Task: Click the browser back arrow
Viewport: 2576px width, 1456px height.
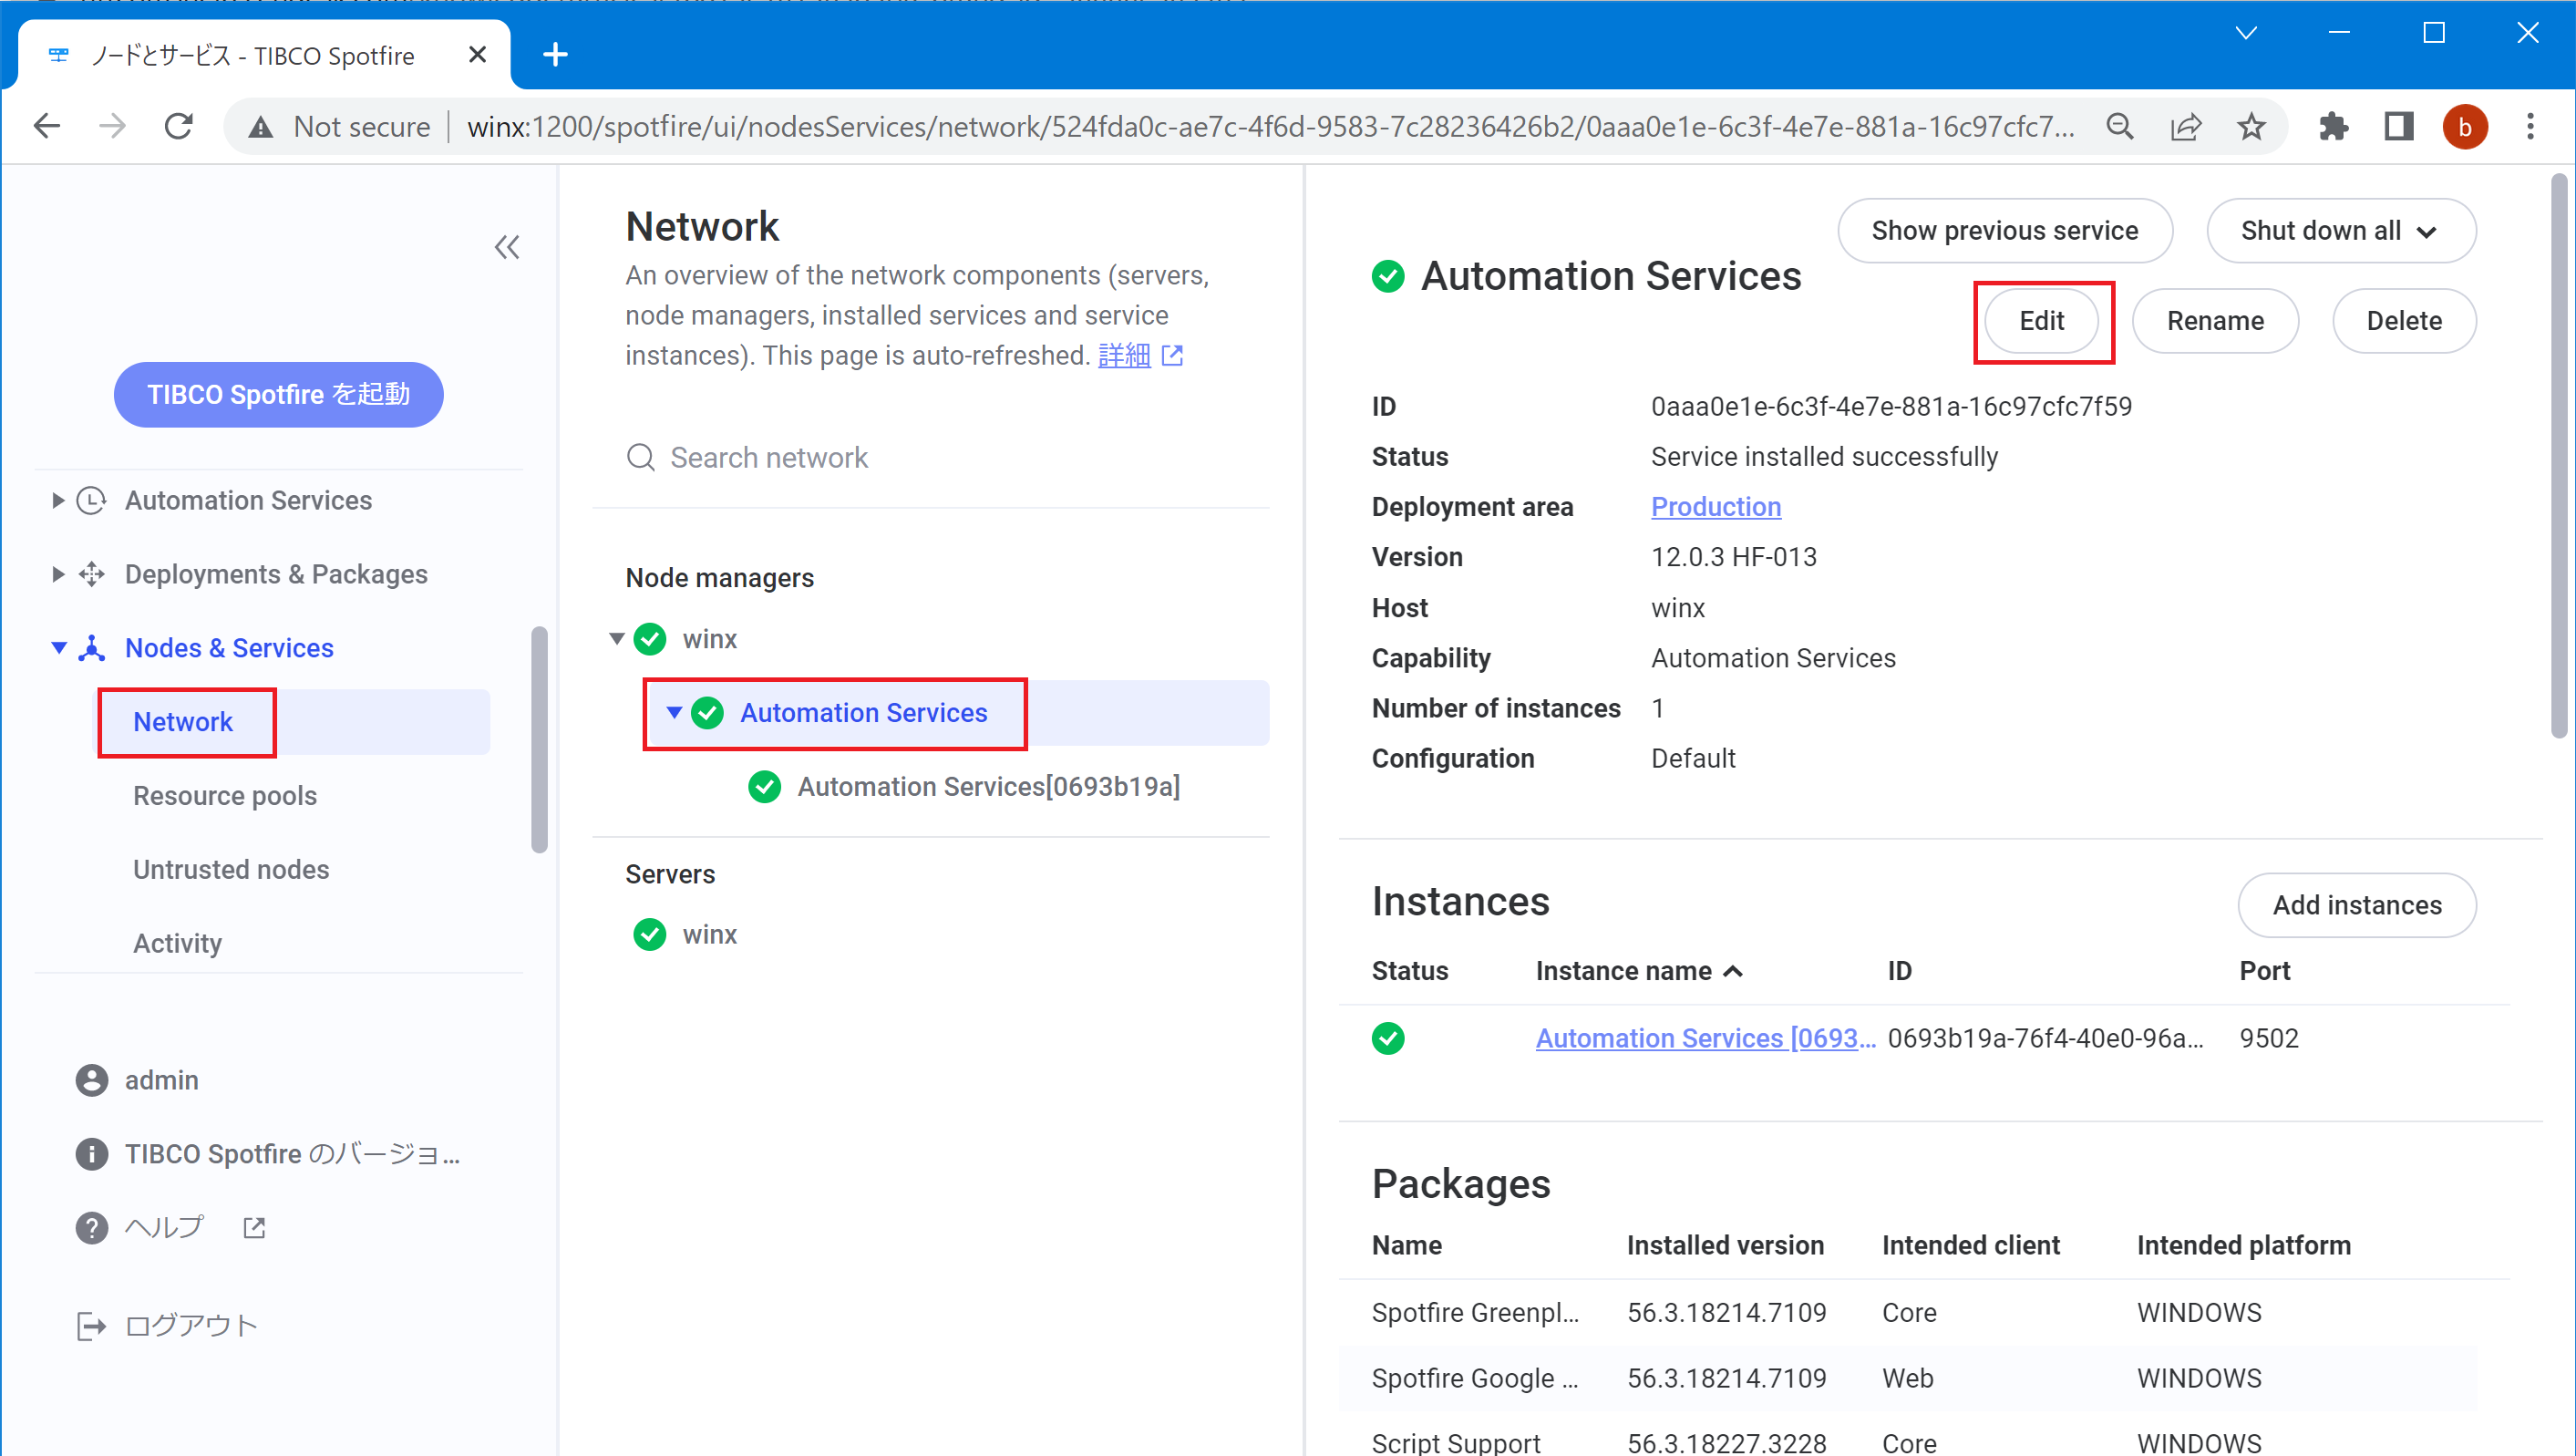Action: (x=47, y=126)
